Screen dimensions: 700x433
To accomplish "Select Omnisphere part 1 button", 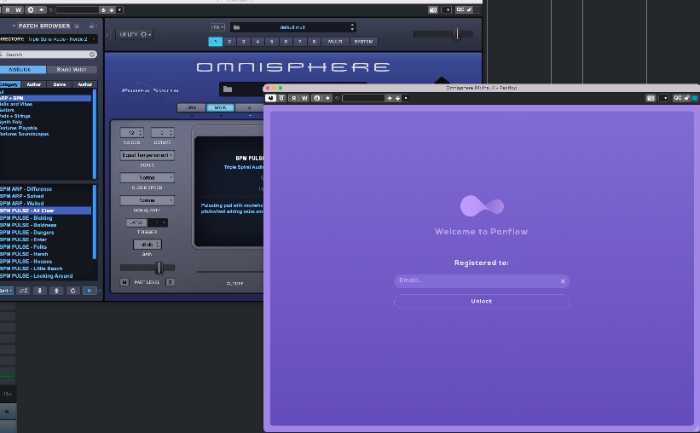I will tap(215, 42).
